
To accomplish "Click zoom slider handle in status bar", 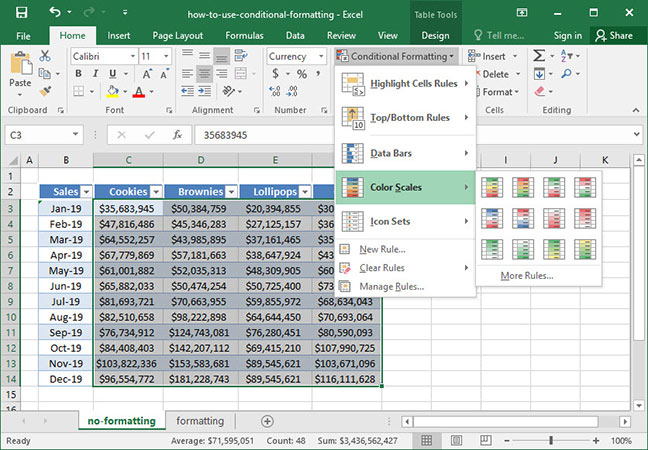I will click(551, 440).
